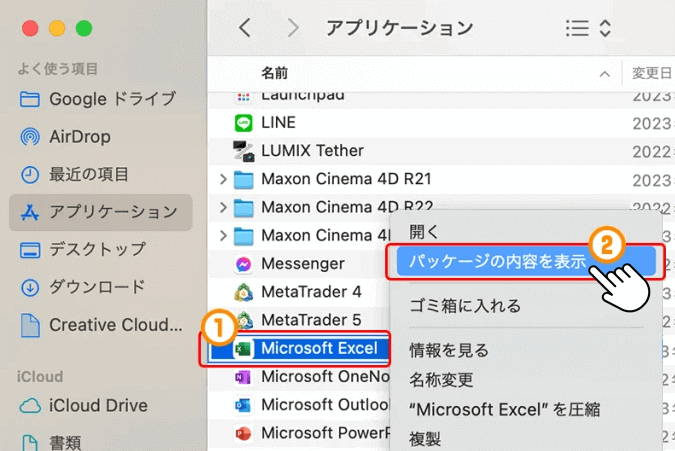Select the MetaTrader 4 name
The height and width of the screenshot is (451, 675).
(x=311, y=292)
